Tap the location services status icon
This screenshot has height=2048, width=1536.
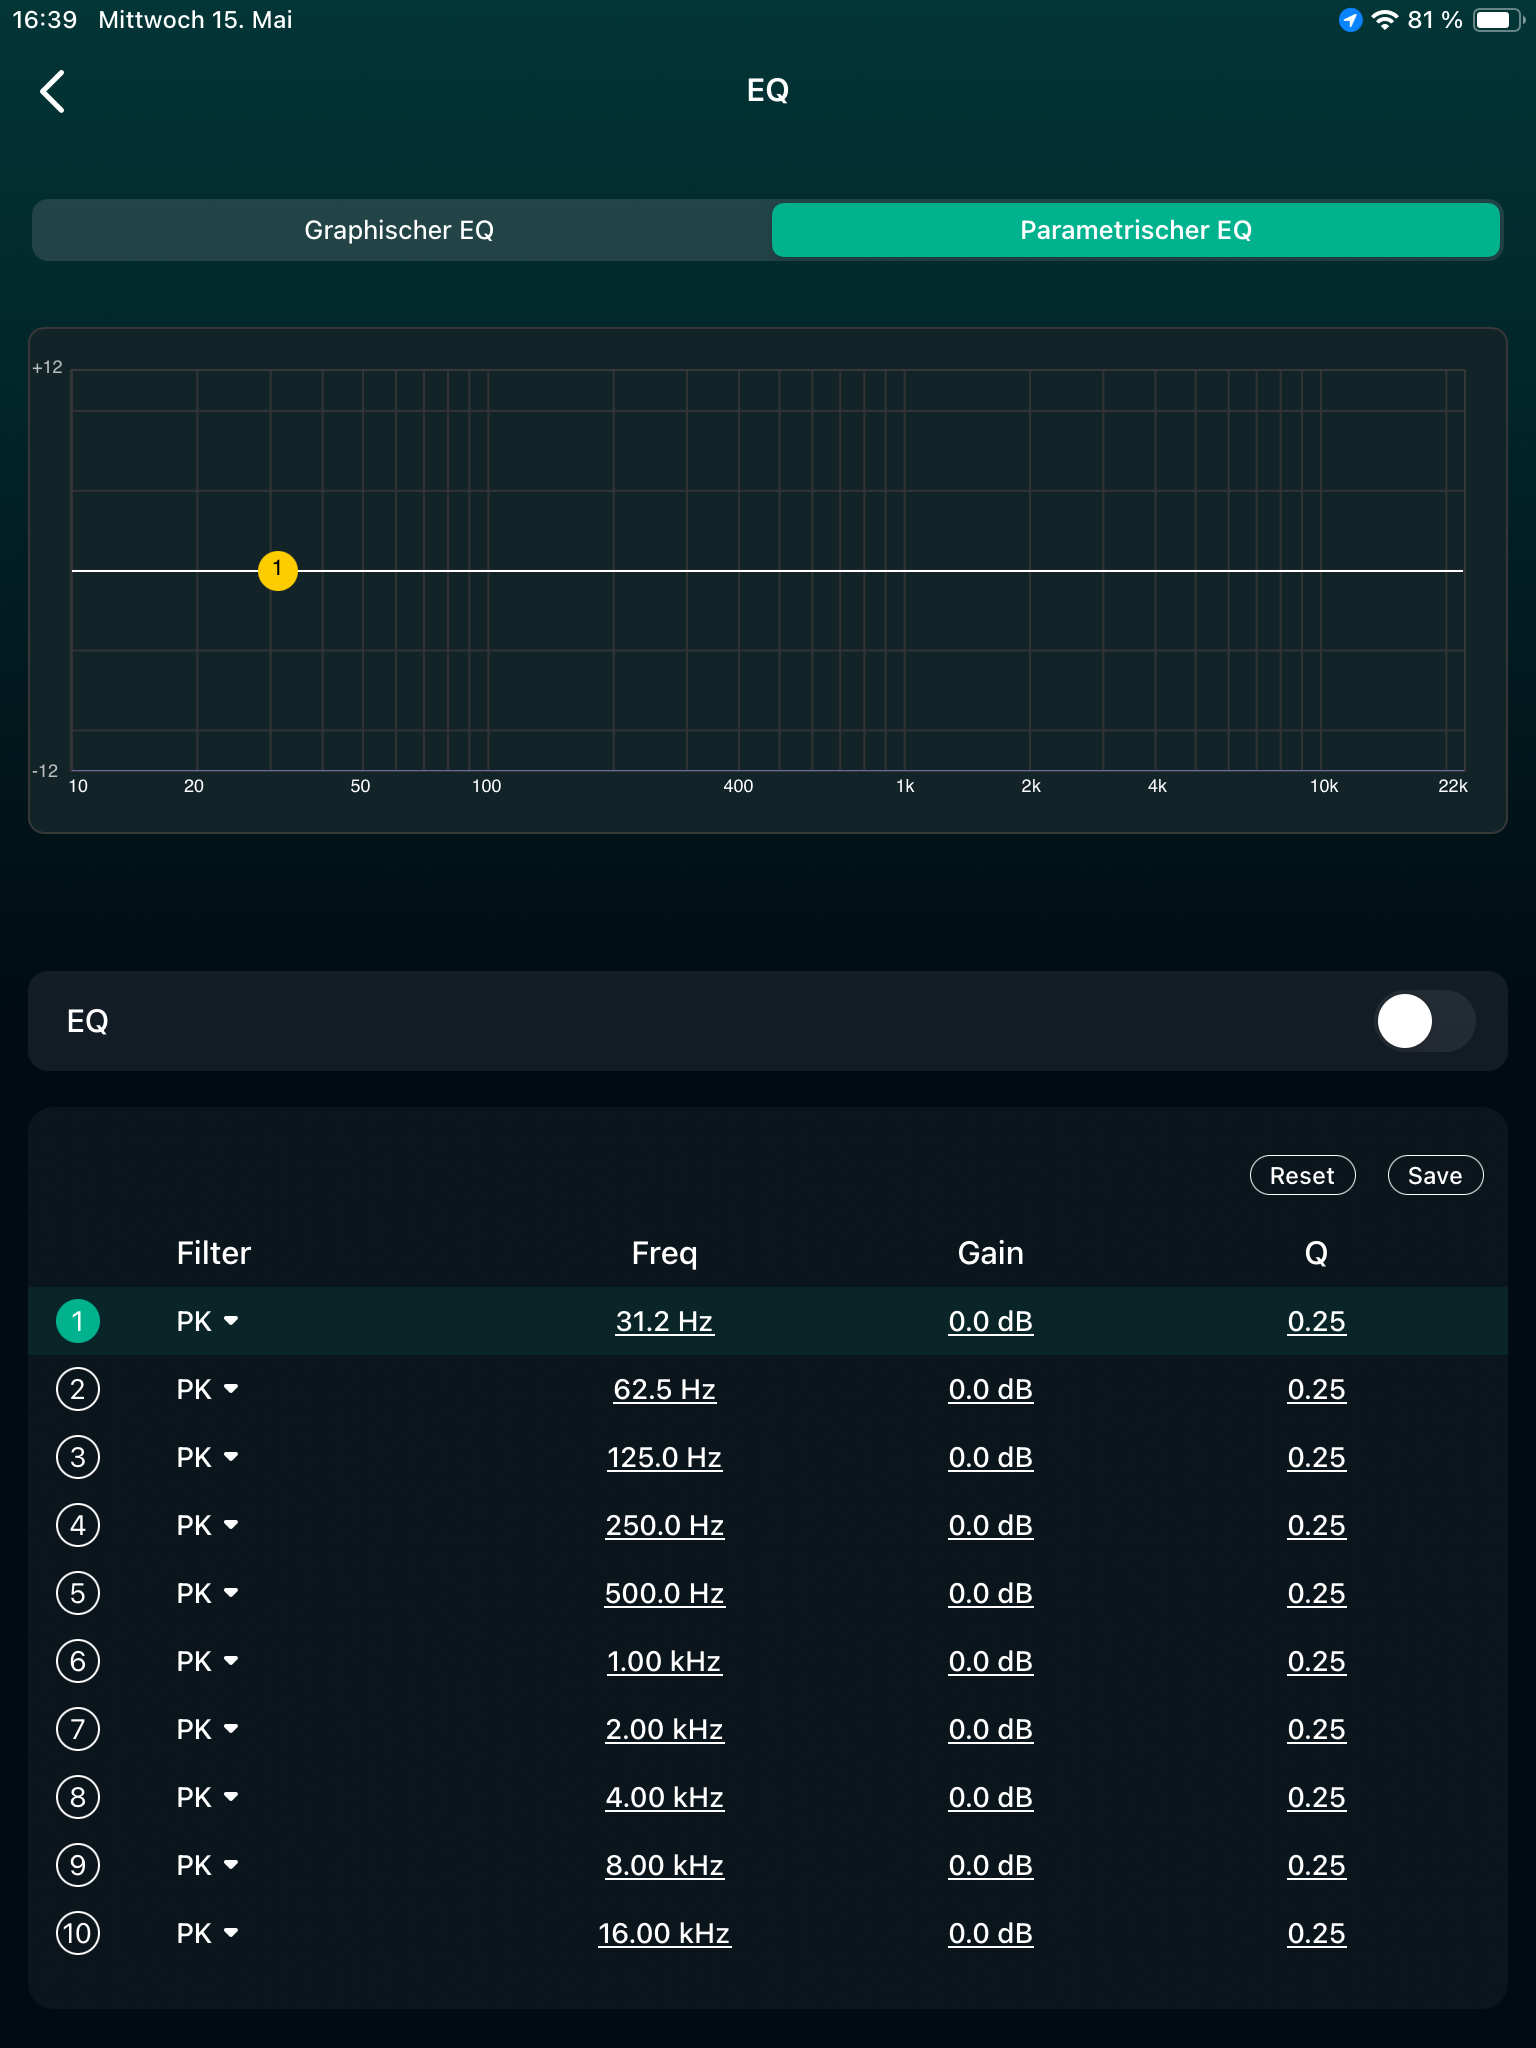tap(1350, 20)
